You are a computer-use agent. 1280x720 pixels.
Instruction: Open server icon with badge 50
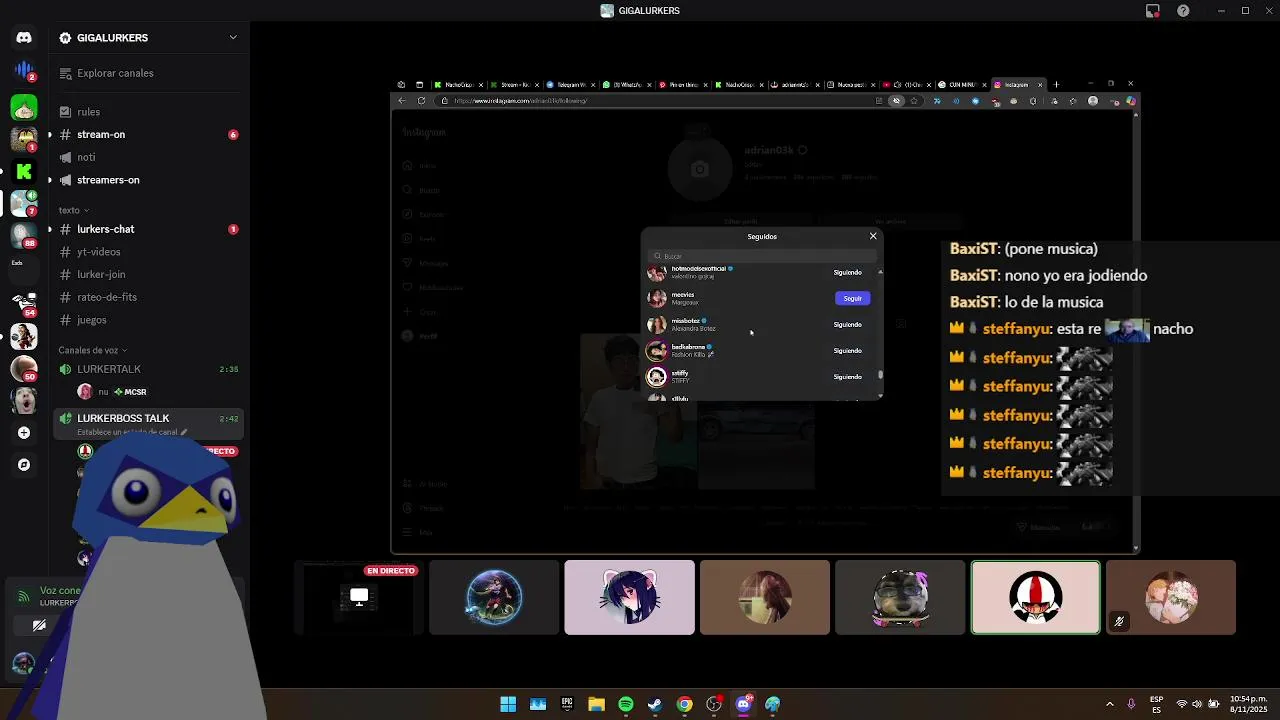coord(24,368)
